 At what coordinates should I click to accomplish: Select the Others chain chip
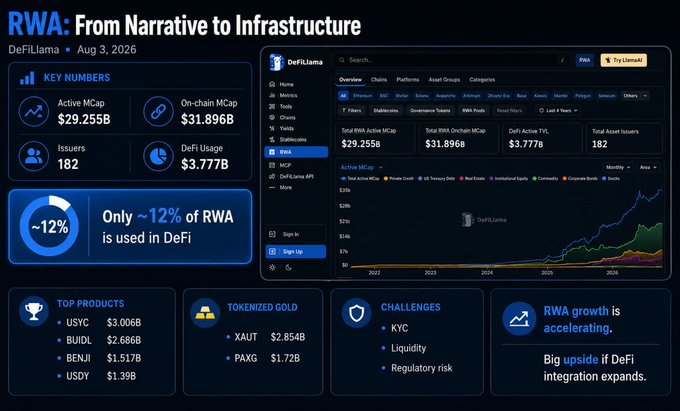[x=631, y=96]
